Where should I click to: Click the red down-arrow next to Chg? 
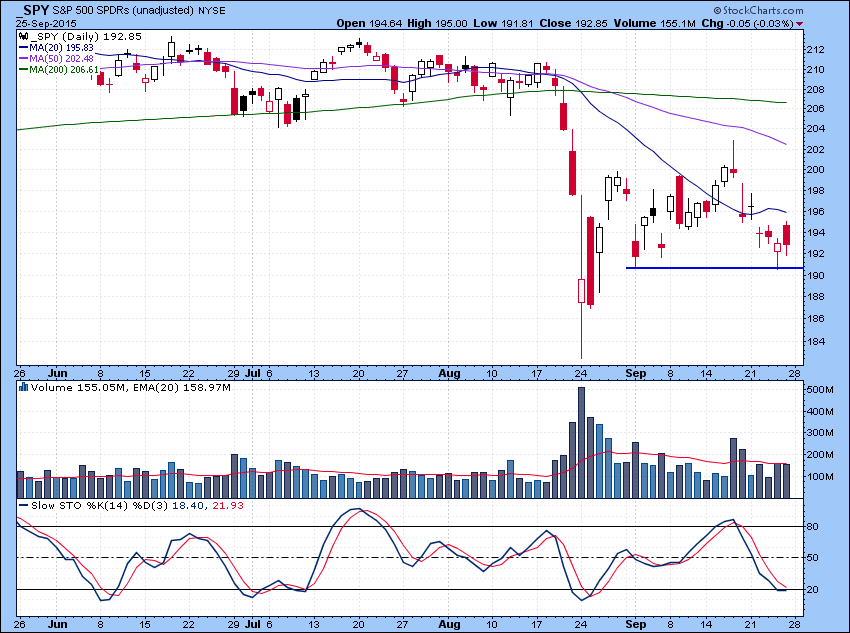800,24
